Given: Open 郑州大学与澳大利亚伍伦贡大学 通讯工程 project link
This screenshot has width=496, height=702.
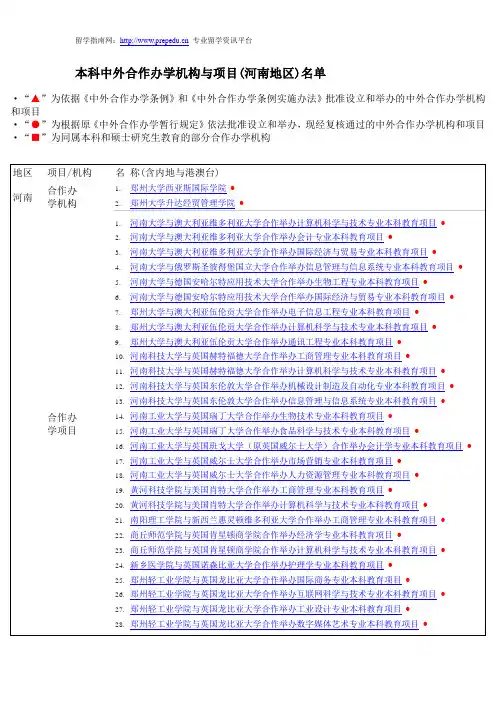Looking at the screenshot, I should pos(261,342).
